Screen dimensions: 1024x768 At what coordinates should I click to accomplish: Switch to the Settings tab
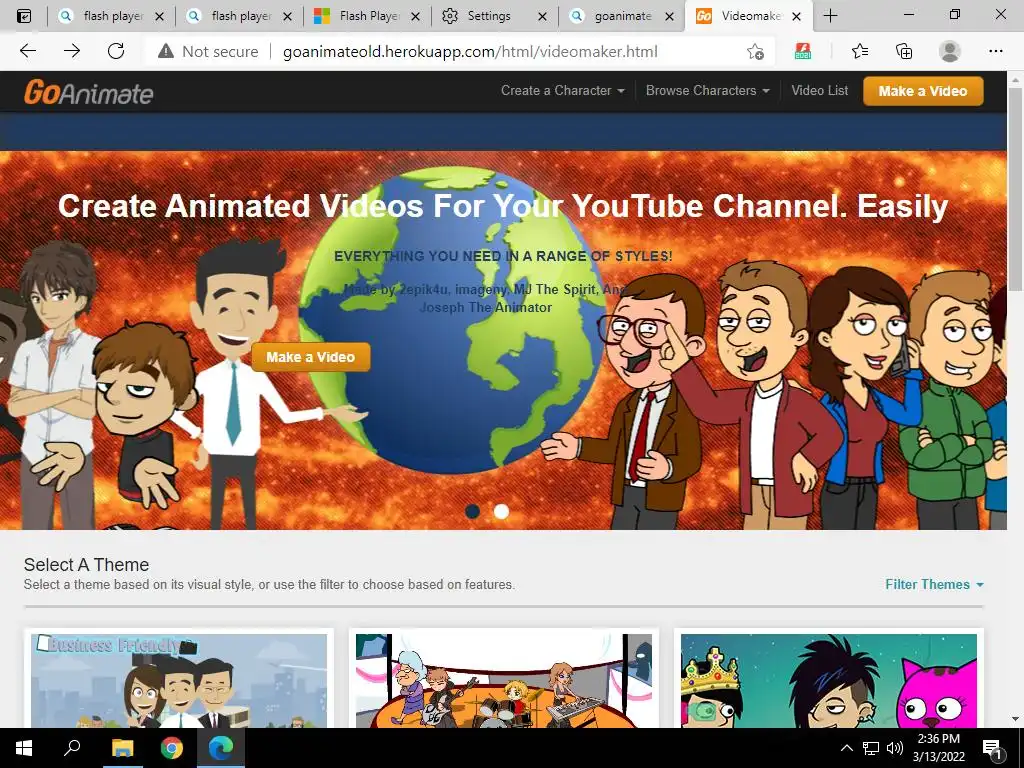click(x=495, y=16)
